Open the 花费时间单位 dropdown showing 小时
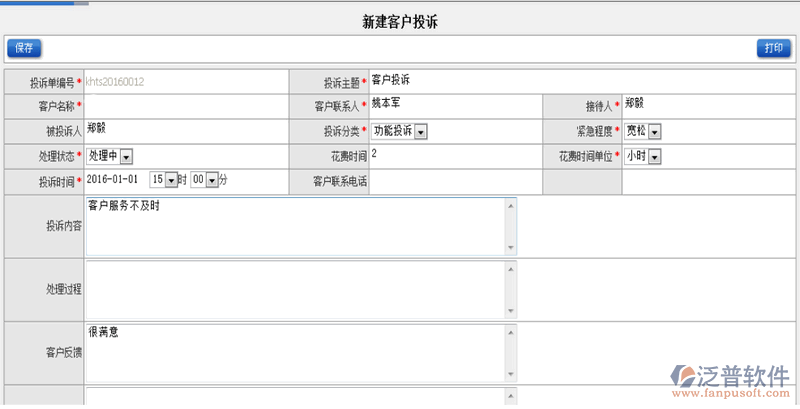Viewport: 800px width, 409px height. tap(643, 156)
